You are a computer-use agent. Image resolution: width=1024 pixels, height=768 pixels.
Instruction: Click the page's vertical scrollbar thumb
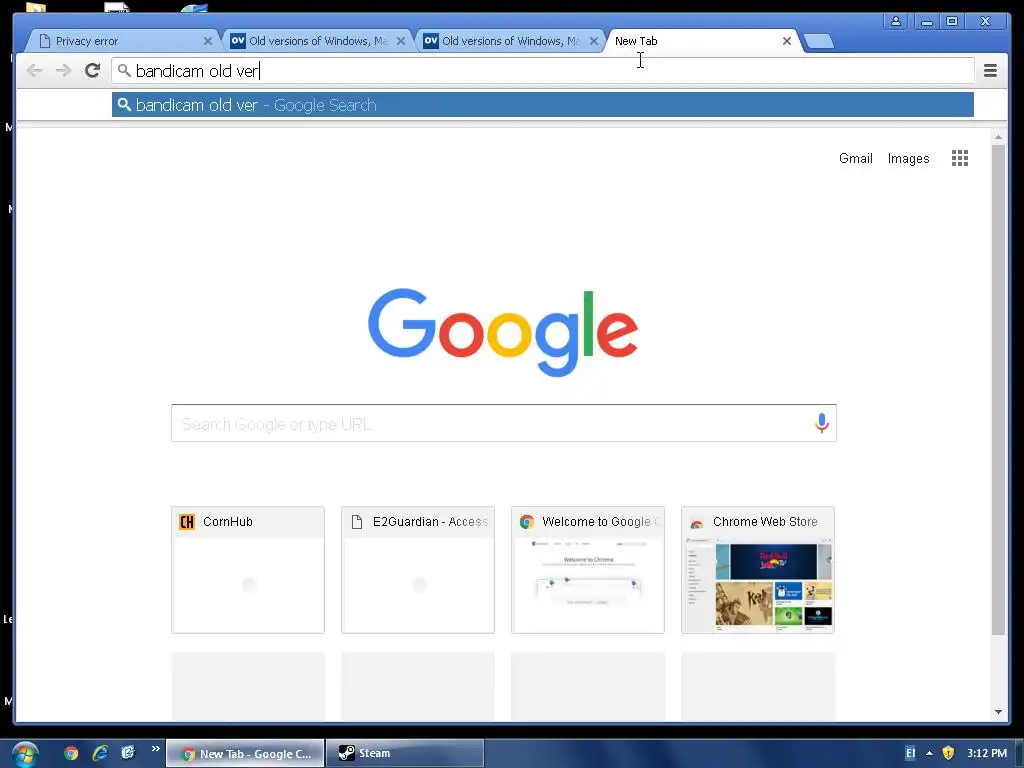click(x=998, y=389)
